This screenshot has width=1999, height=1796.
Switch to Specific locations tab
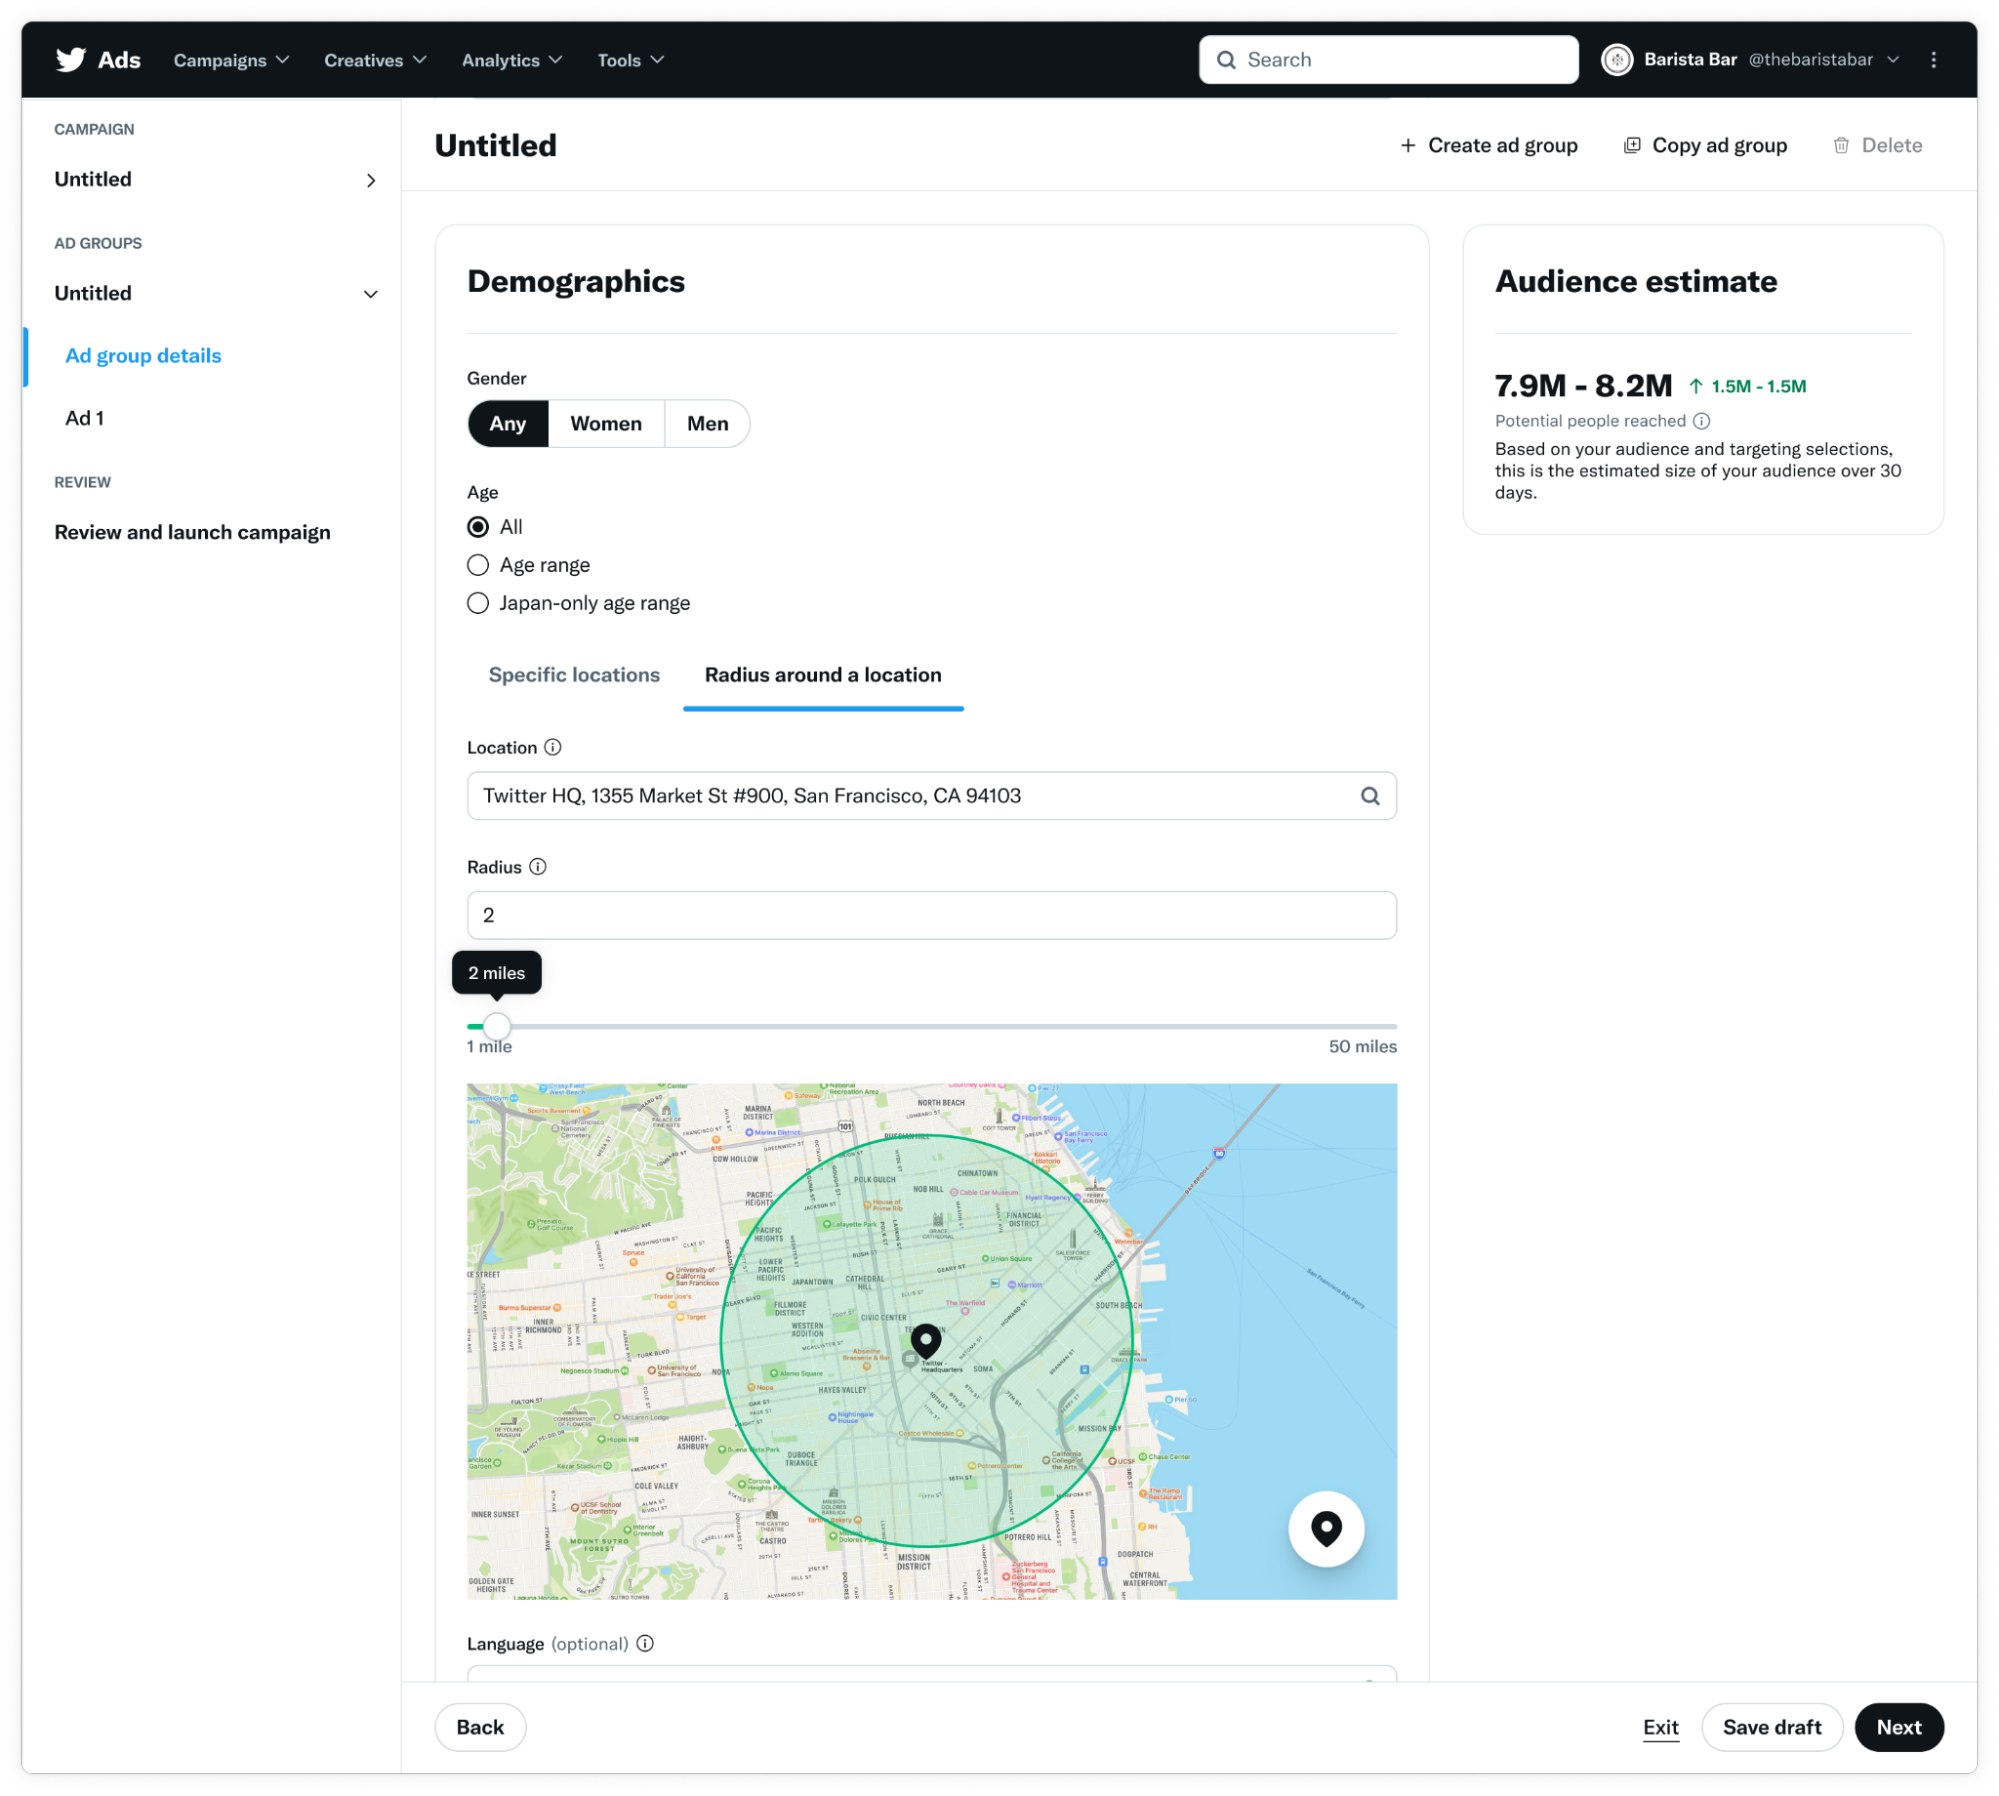(x=572, y=674)
